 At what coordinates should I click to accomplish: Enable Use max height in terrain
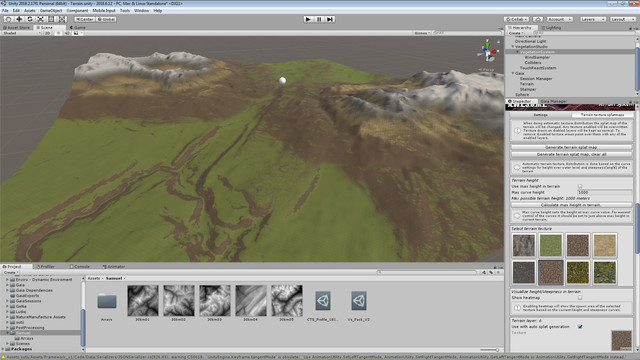(x=580, y=186)
